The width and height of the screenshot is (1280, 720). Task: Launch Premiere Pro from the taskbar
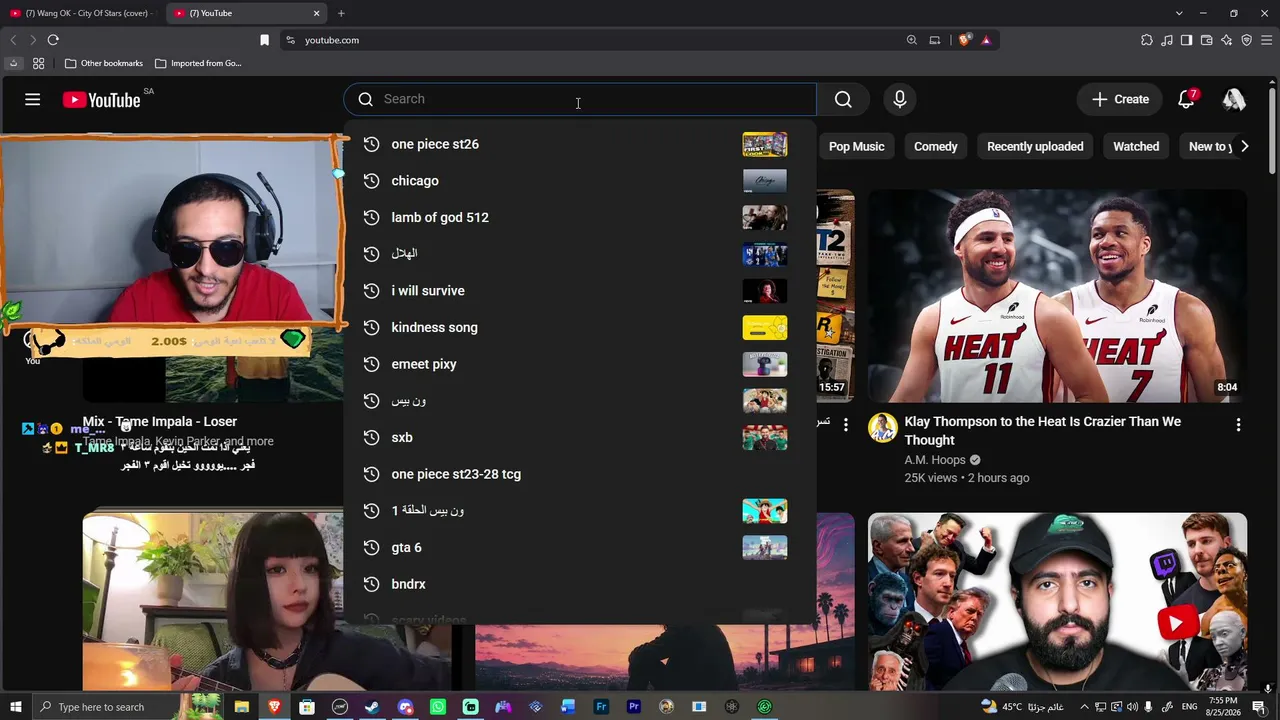coord(634,707)
